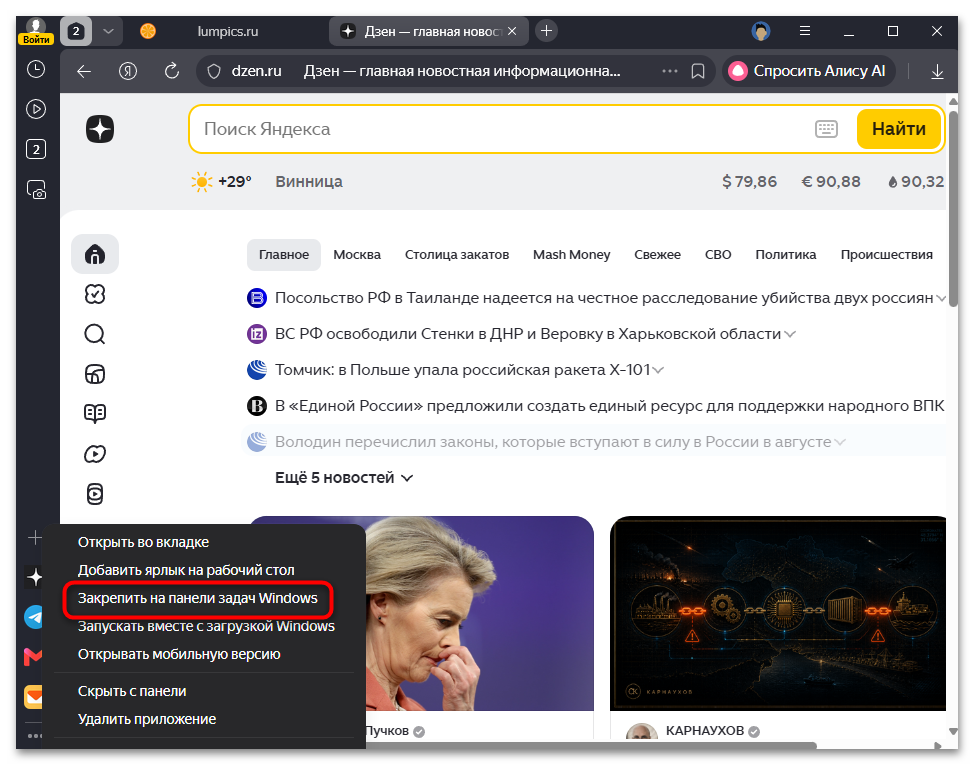Open on-screen keyboard icon in search
974x765 pixels.
point(826,129)
